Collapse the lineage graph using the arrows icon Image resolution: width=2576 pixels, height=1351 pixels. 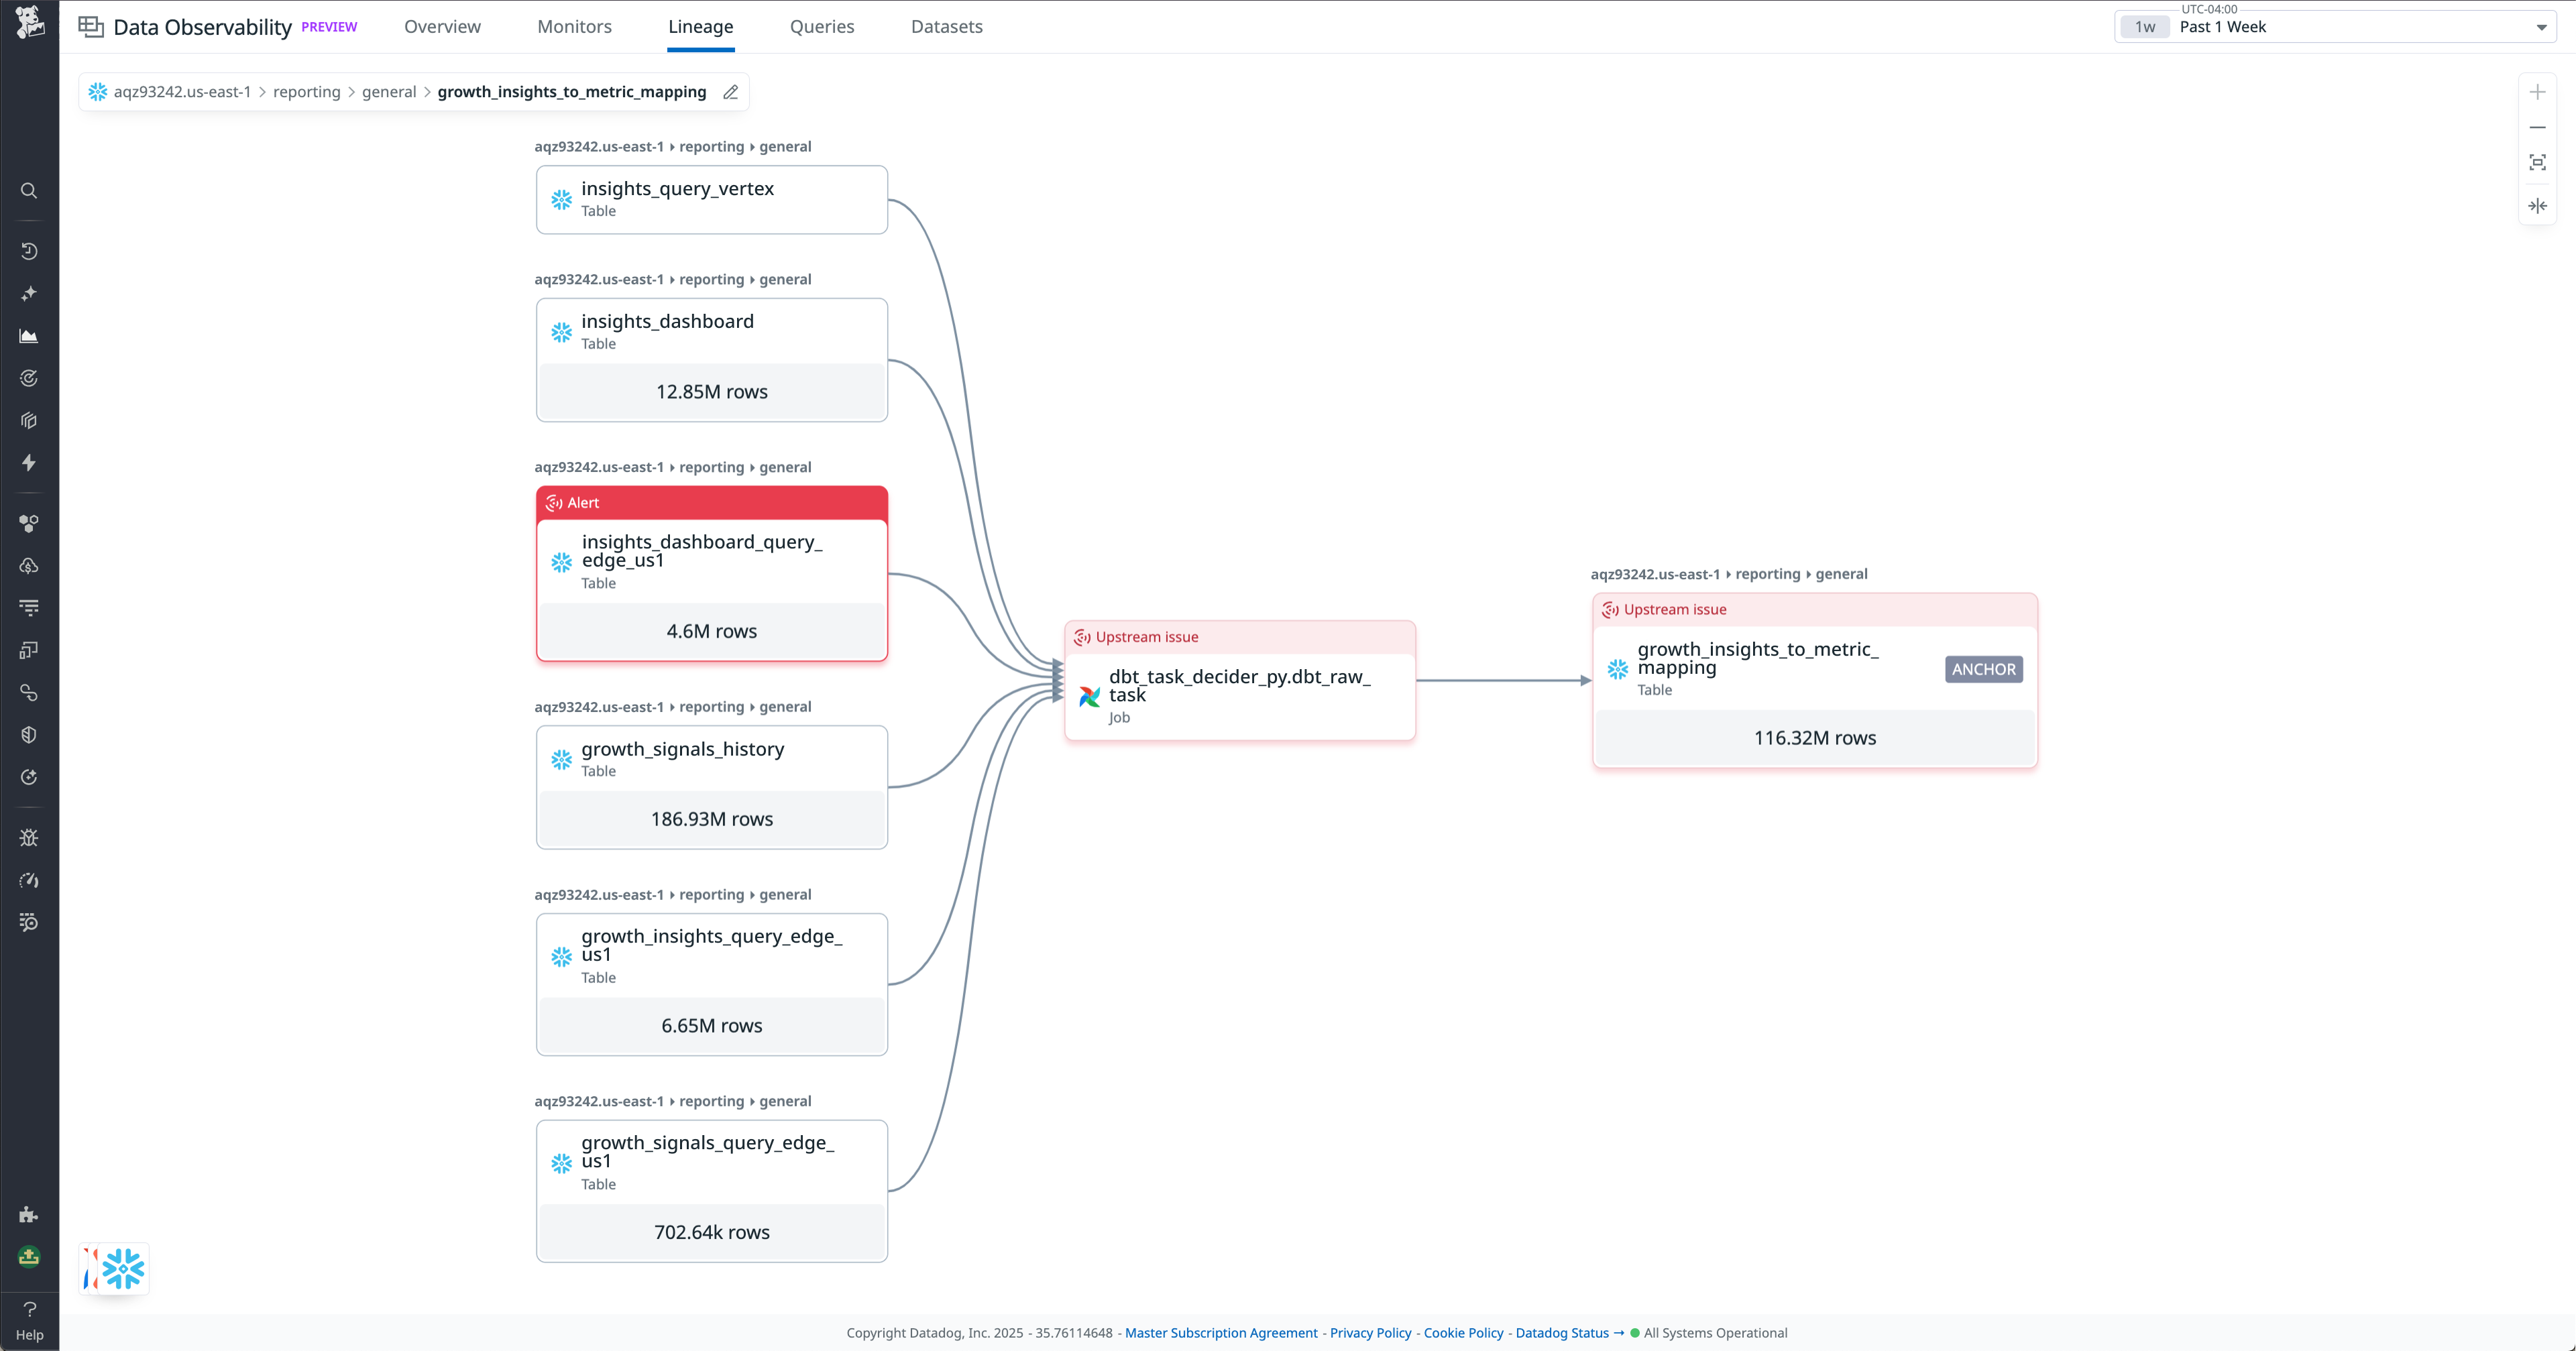2539,206
